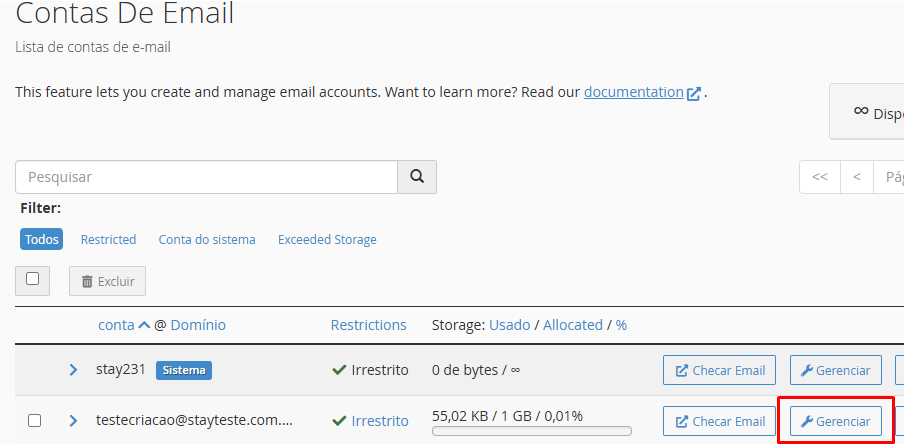Sort by the Restrictions column header
This screenshot has height=444, width=906.
[368, 325]
